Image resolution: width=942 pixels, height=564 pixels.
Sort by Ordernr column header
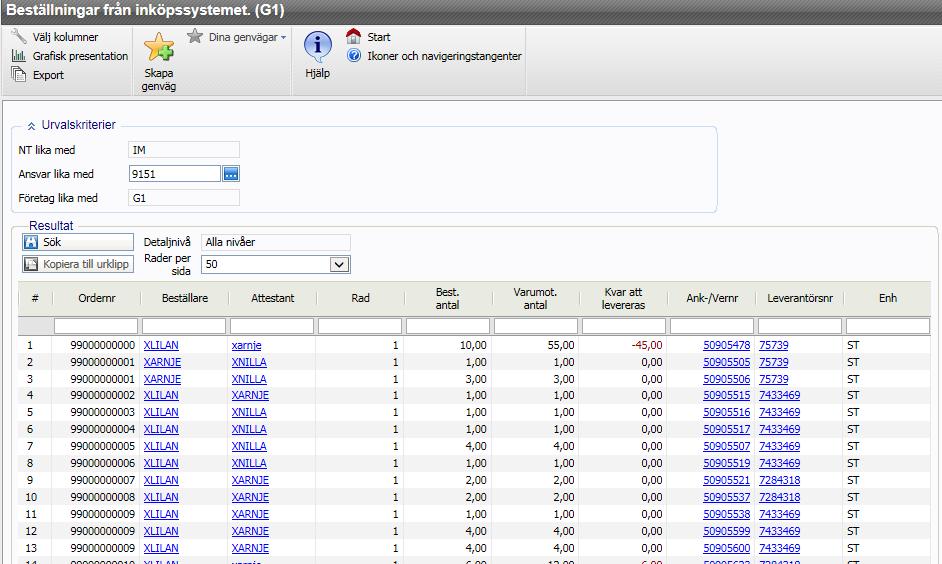96,298
